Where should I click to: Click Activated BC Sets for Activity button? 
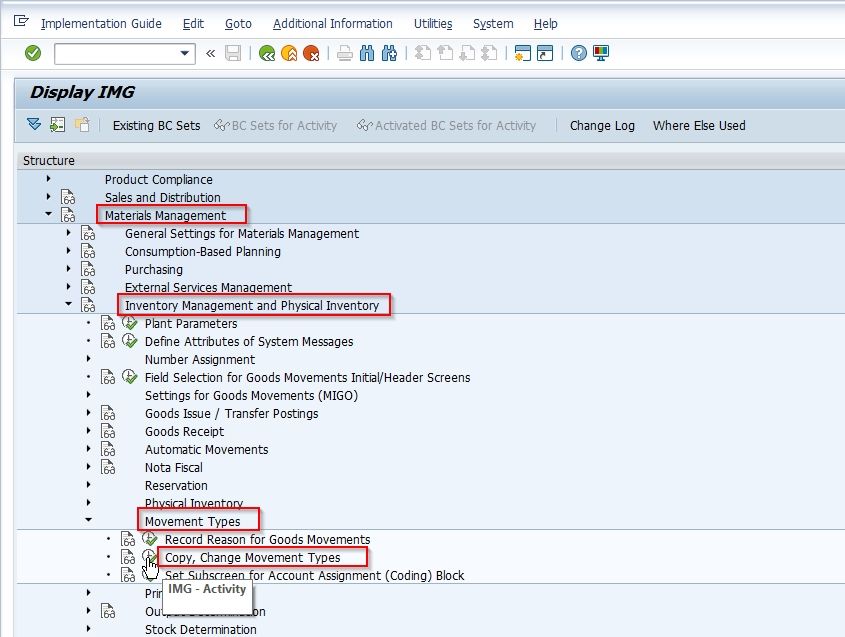coord(446,126)
